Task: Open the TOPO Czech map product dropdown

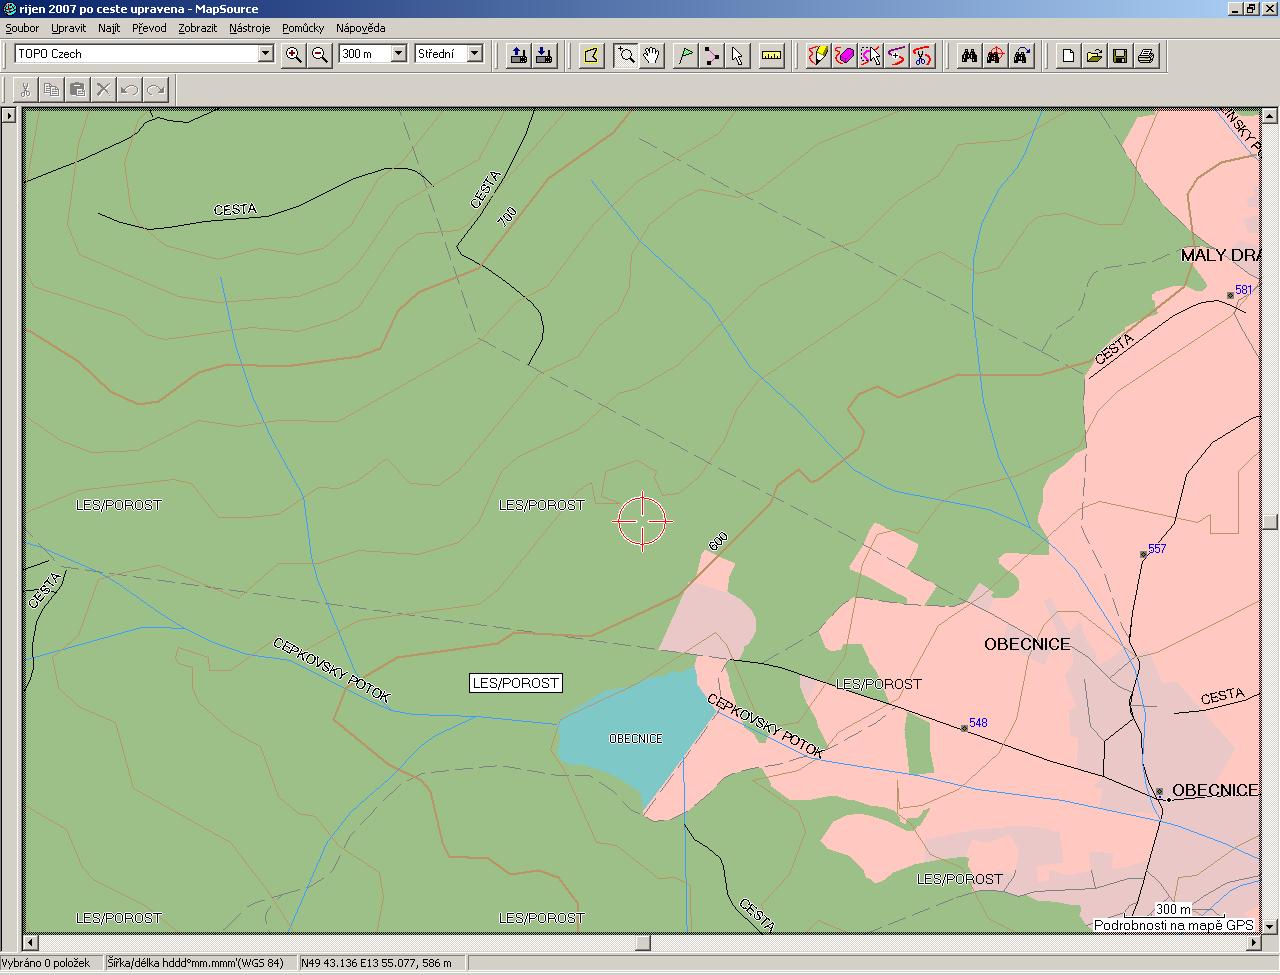Action: [x=266, y=54]
